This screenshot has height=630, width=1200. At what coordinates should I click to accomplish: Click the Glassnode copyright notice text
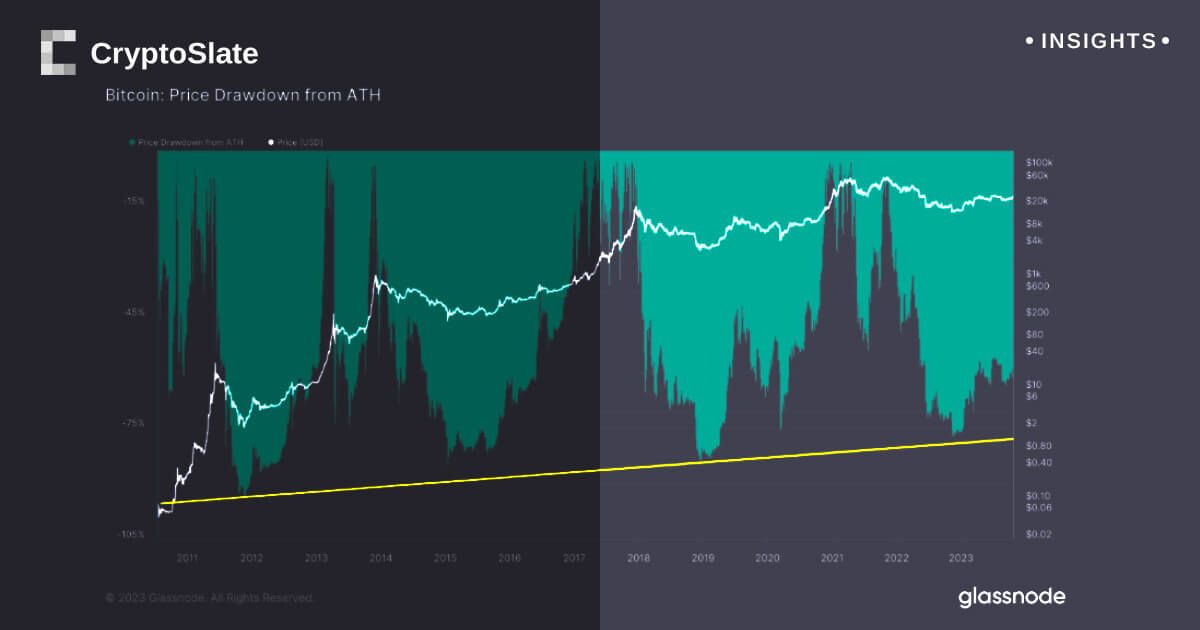[x=210, y=598]
